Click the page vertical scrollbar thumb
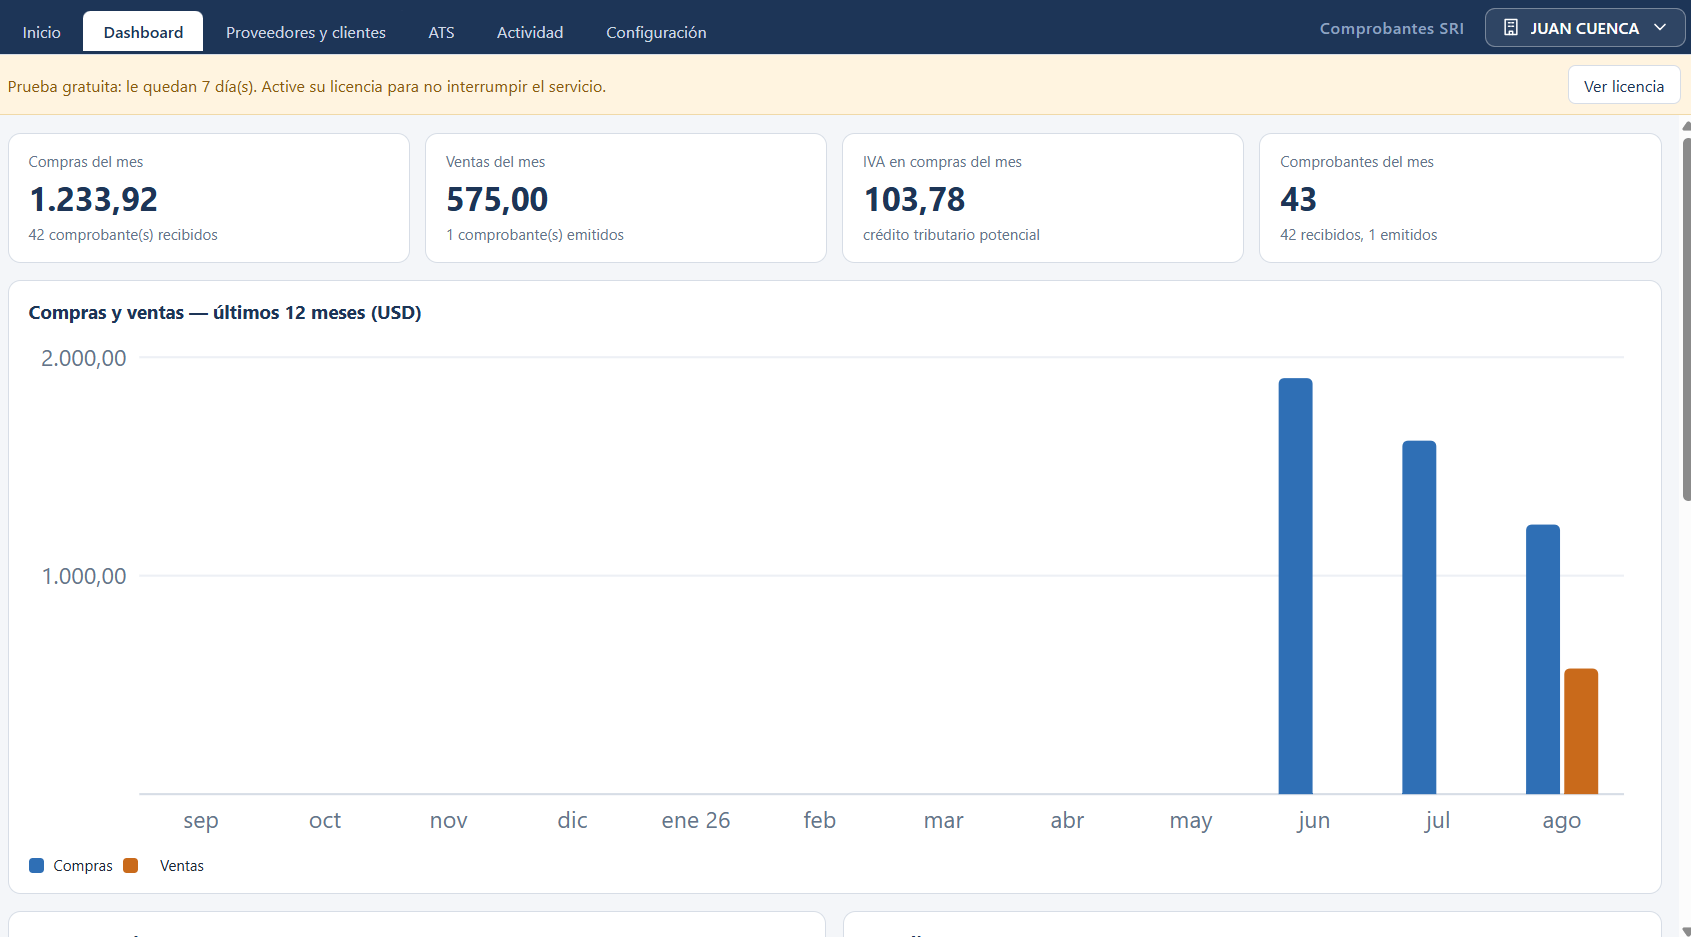1691x937 pixels. [1686, 320]
